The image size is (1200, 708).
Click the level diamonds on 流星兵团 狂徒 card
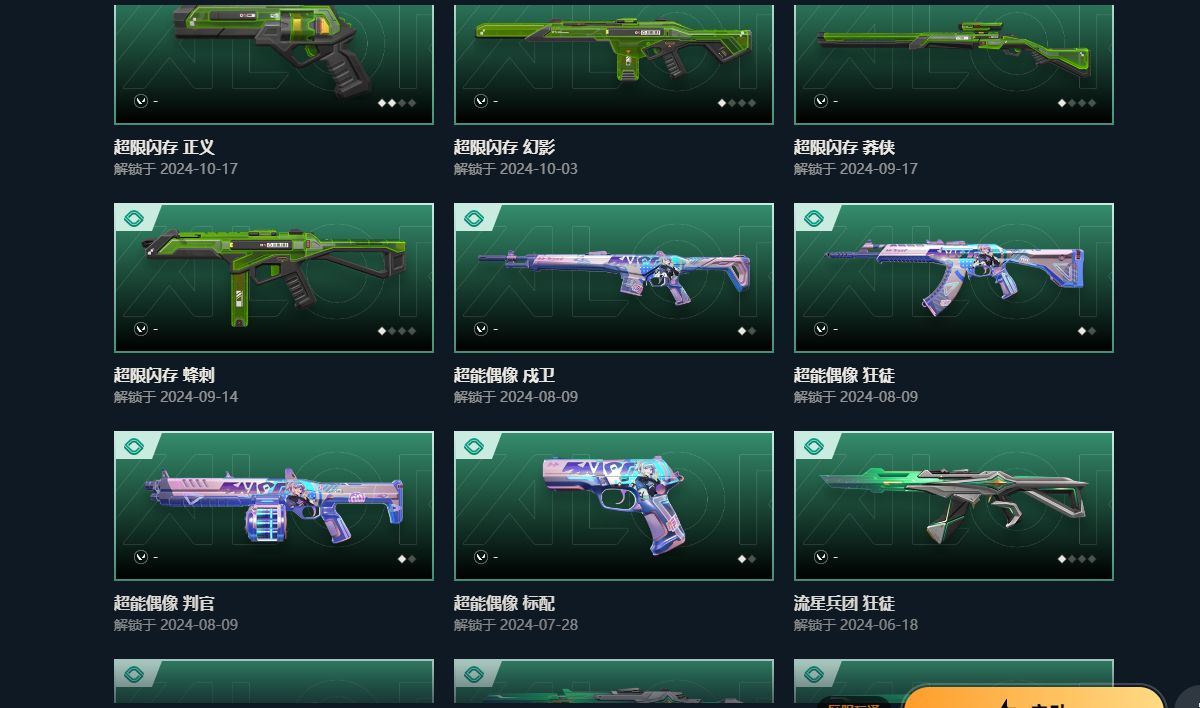pyautogui.click(x=1077, y=559)
